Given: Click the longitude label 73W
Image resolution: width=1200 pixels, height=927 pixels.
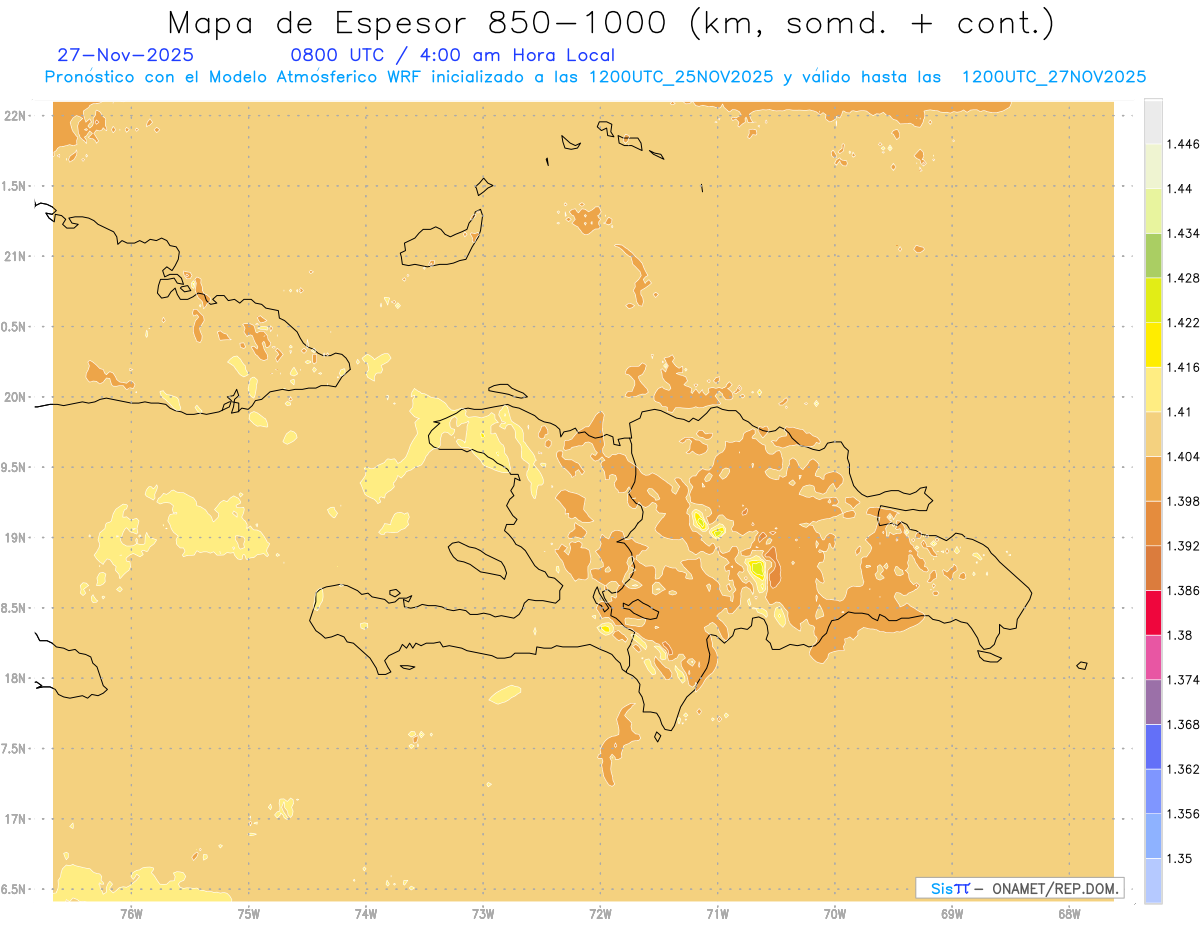Looking at the screenshot, I should pyautogui.click(x=483, y=913).
